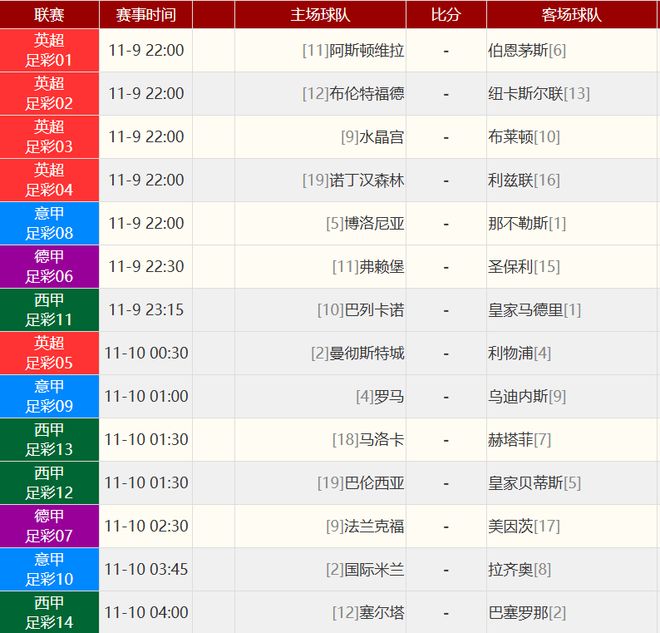660x633 pixels.
Task: Click away team 利物浦
Action: 510,353
